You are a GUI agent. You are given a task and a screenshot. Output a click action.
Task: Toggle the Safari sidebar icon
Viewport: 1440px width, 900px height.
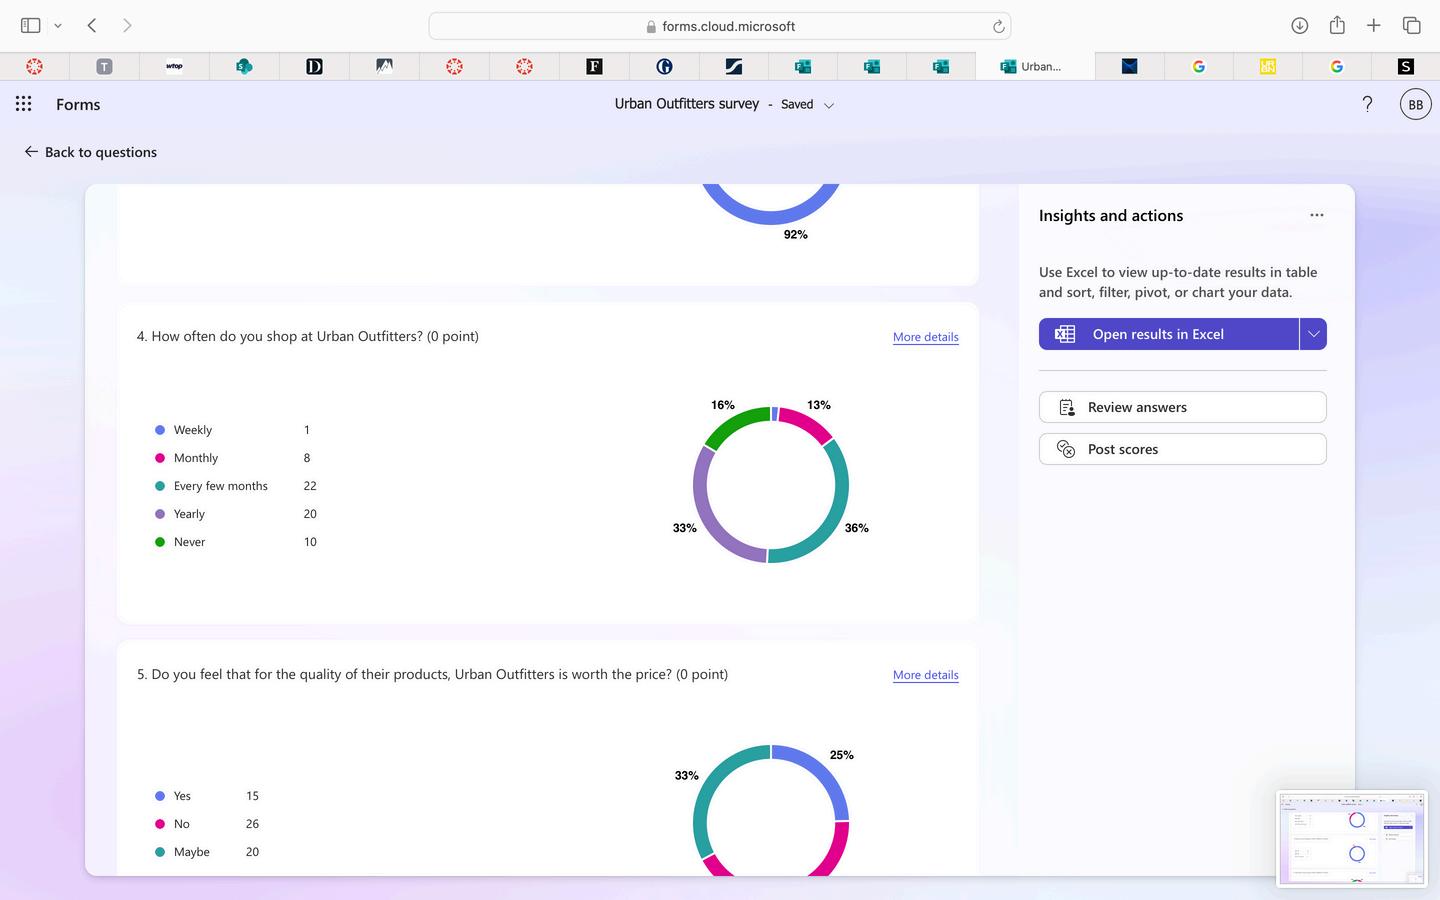pyautogui.click(x=30, y=25)
